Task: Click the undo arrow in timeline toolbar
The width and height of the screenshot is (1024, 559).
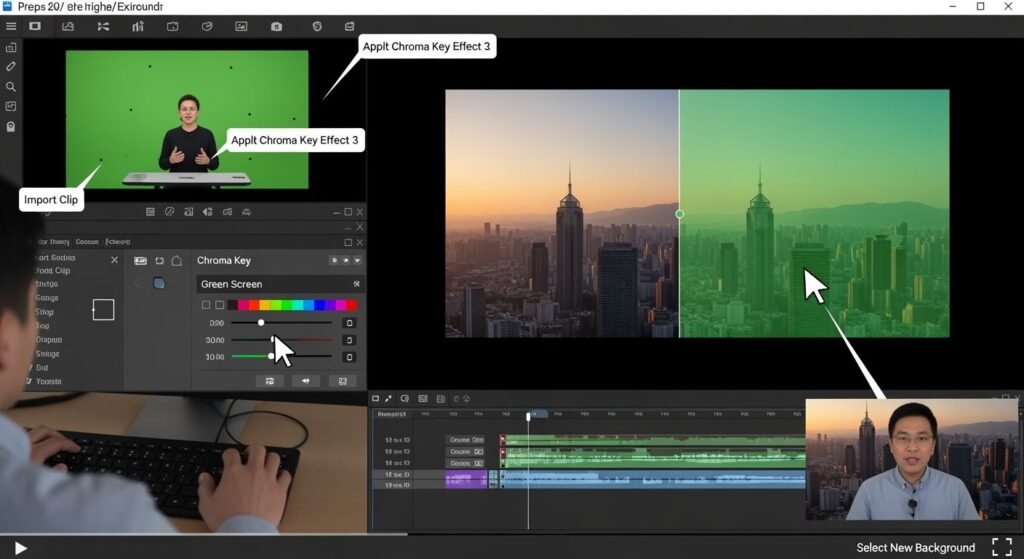Action: click(x=456, y=398)
